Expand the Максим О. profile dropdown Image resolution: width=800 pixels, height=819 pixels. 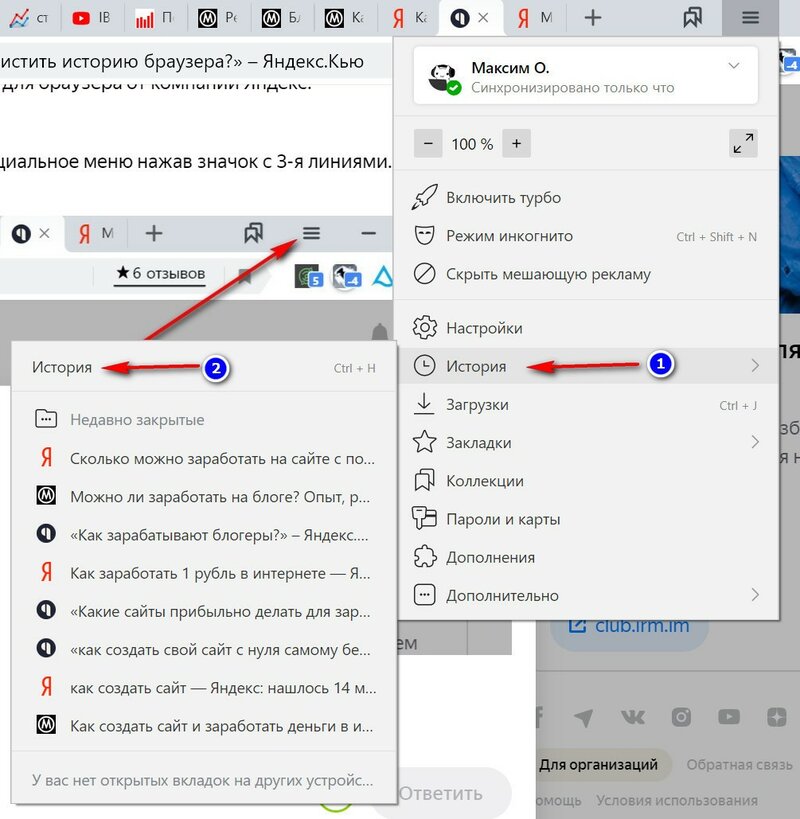pos(734,67)
